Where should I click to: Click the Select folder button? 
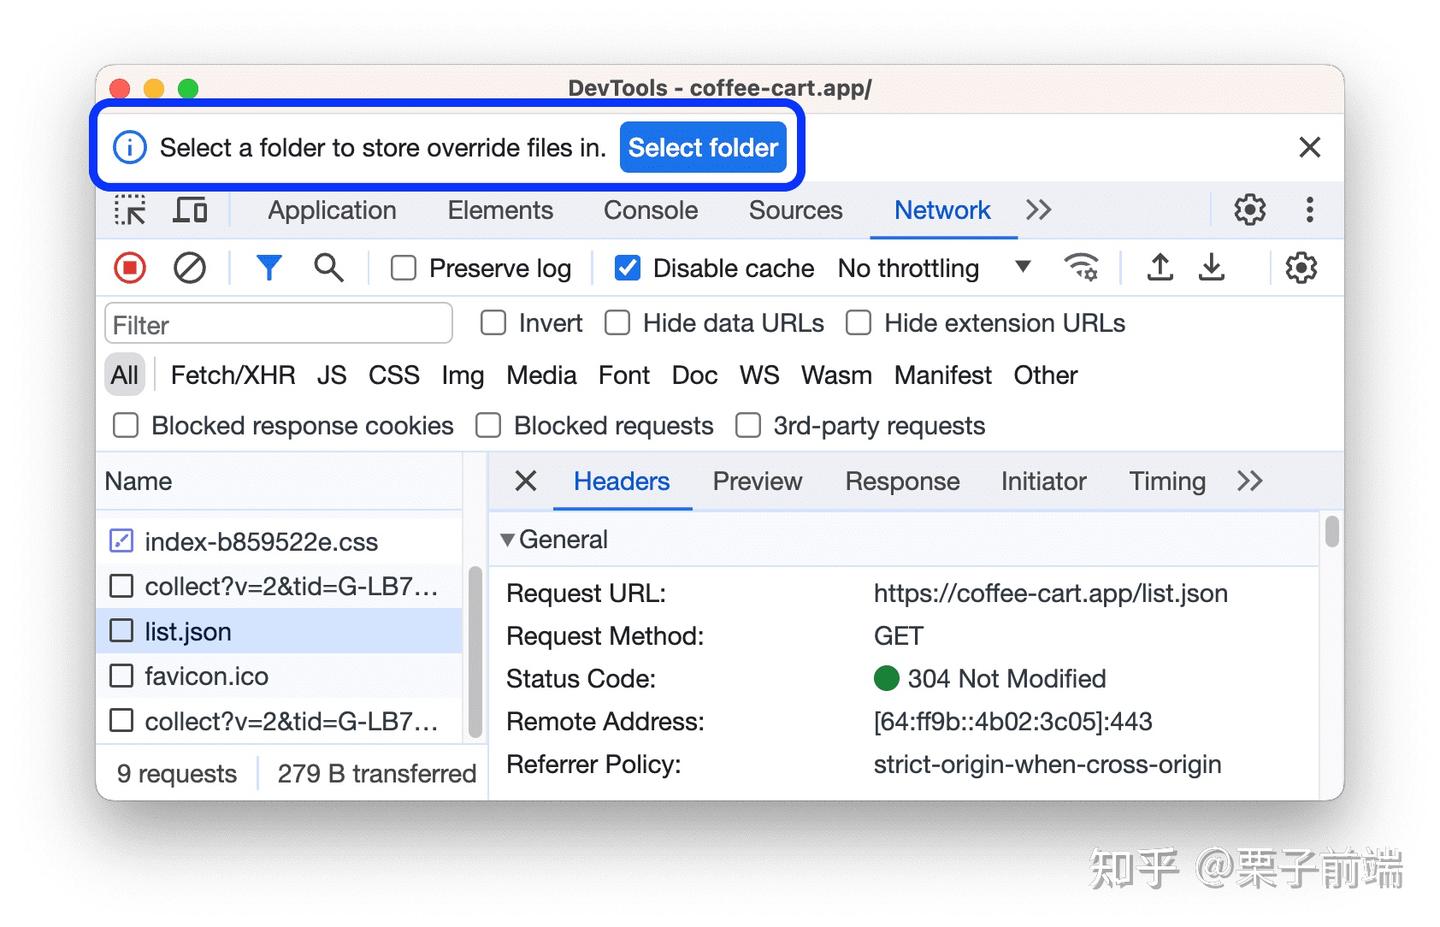pyautogui.click(x=703, y=148)
